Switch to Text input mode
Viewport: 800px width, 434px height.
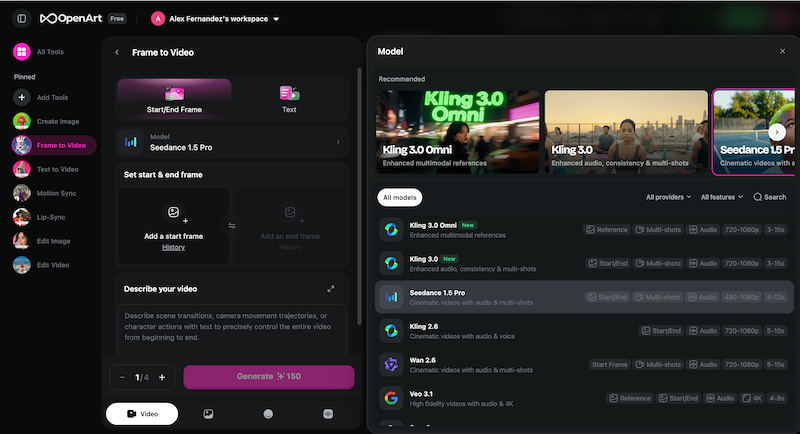pos(289,98)
